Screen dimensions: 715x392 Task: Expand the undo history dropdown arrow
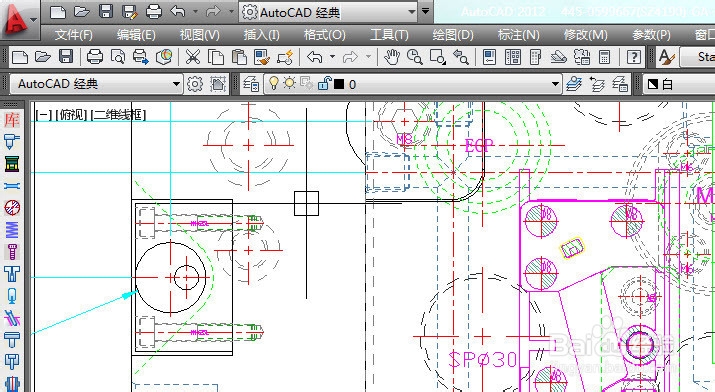pos(332,57)
